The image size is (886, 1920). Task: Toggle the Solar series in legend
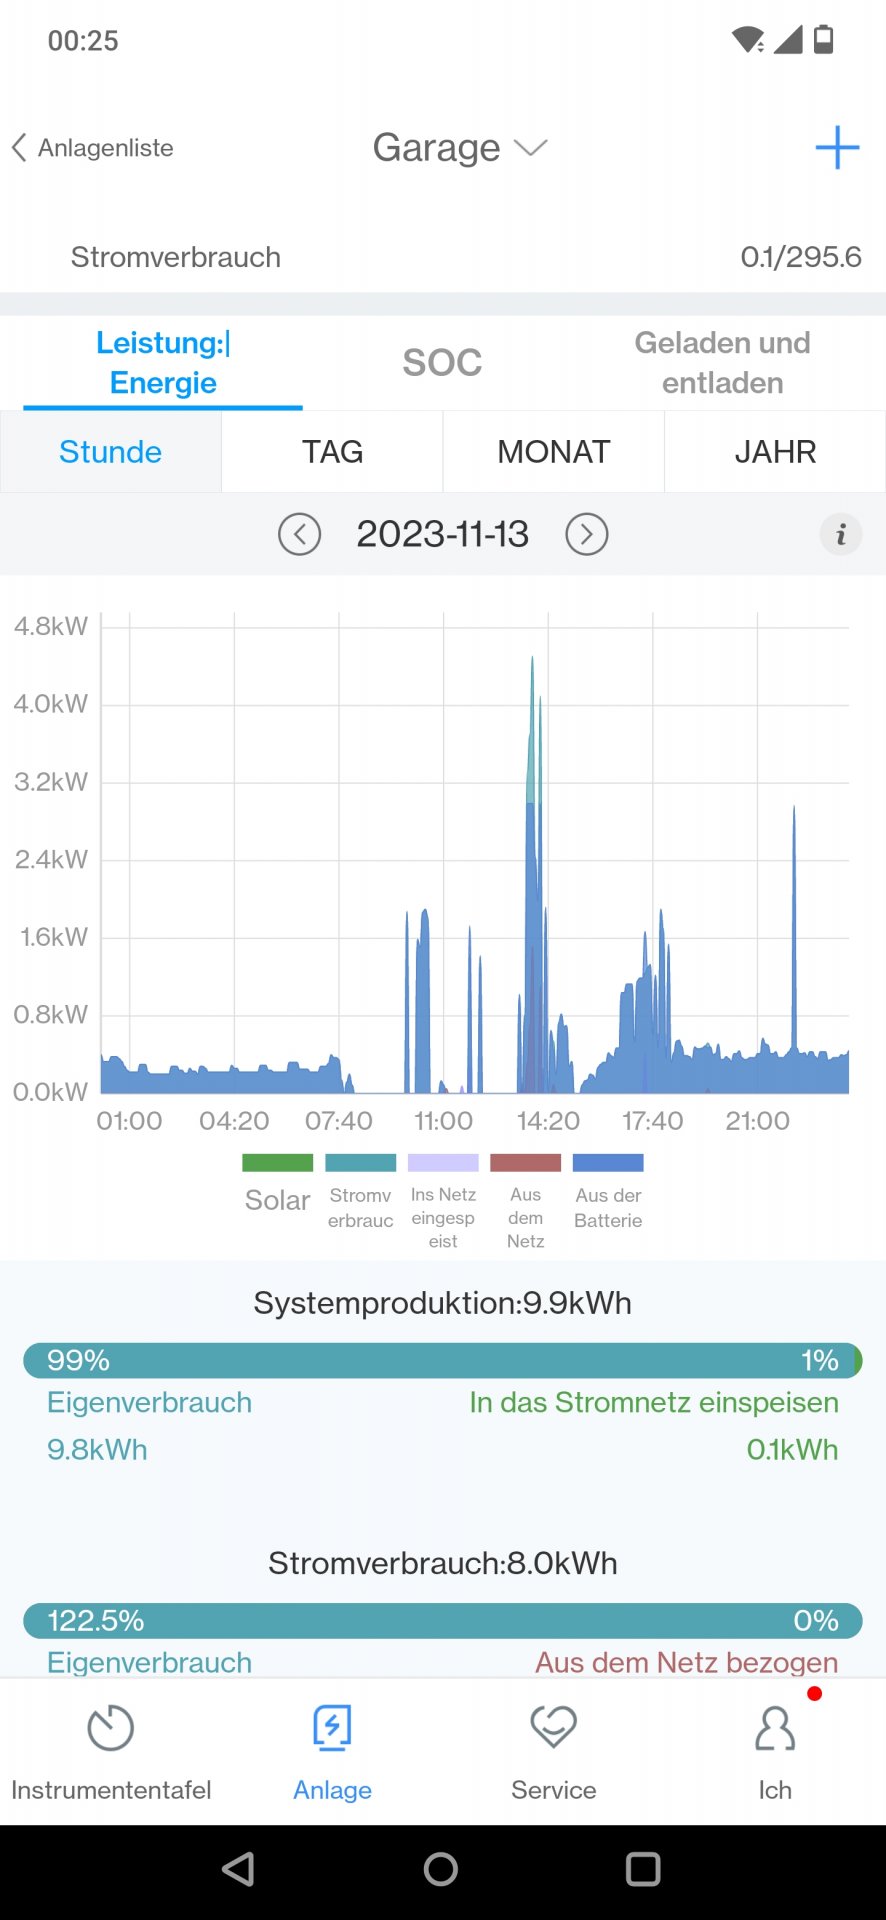[x=277, y=1163]
